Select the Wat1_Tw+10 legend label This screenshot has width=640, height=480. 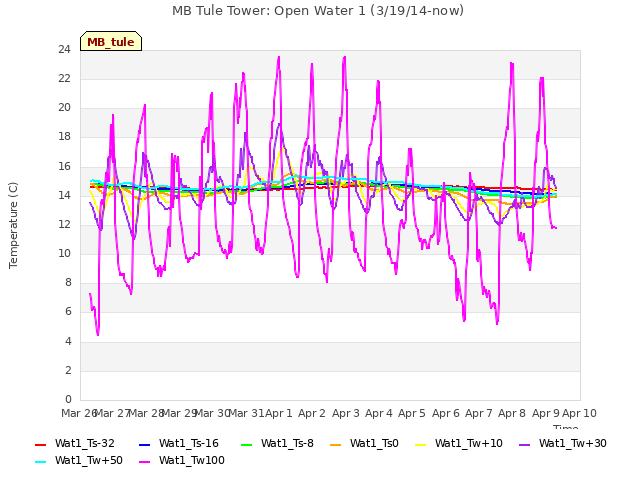click(x=469, y=444)
